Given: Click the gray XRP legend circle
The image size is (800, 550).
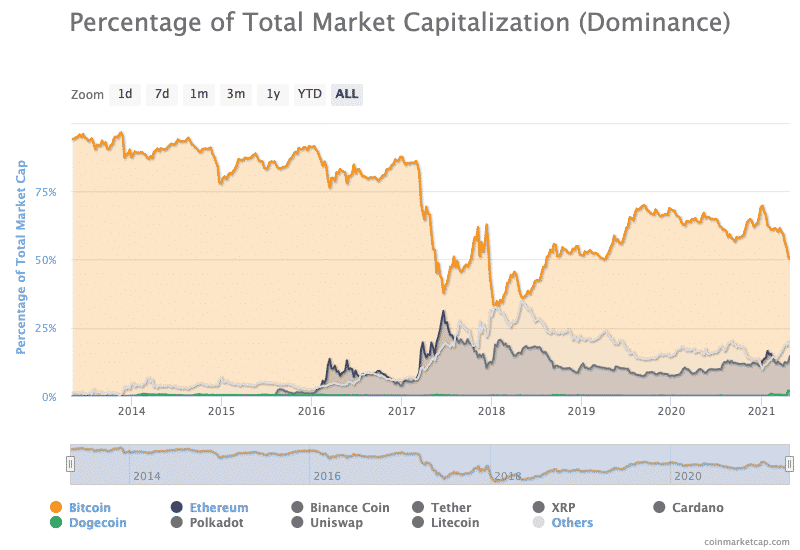Looking at the screenshot, I should (x=539, y=508).
